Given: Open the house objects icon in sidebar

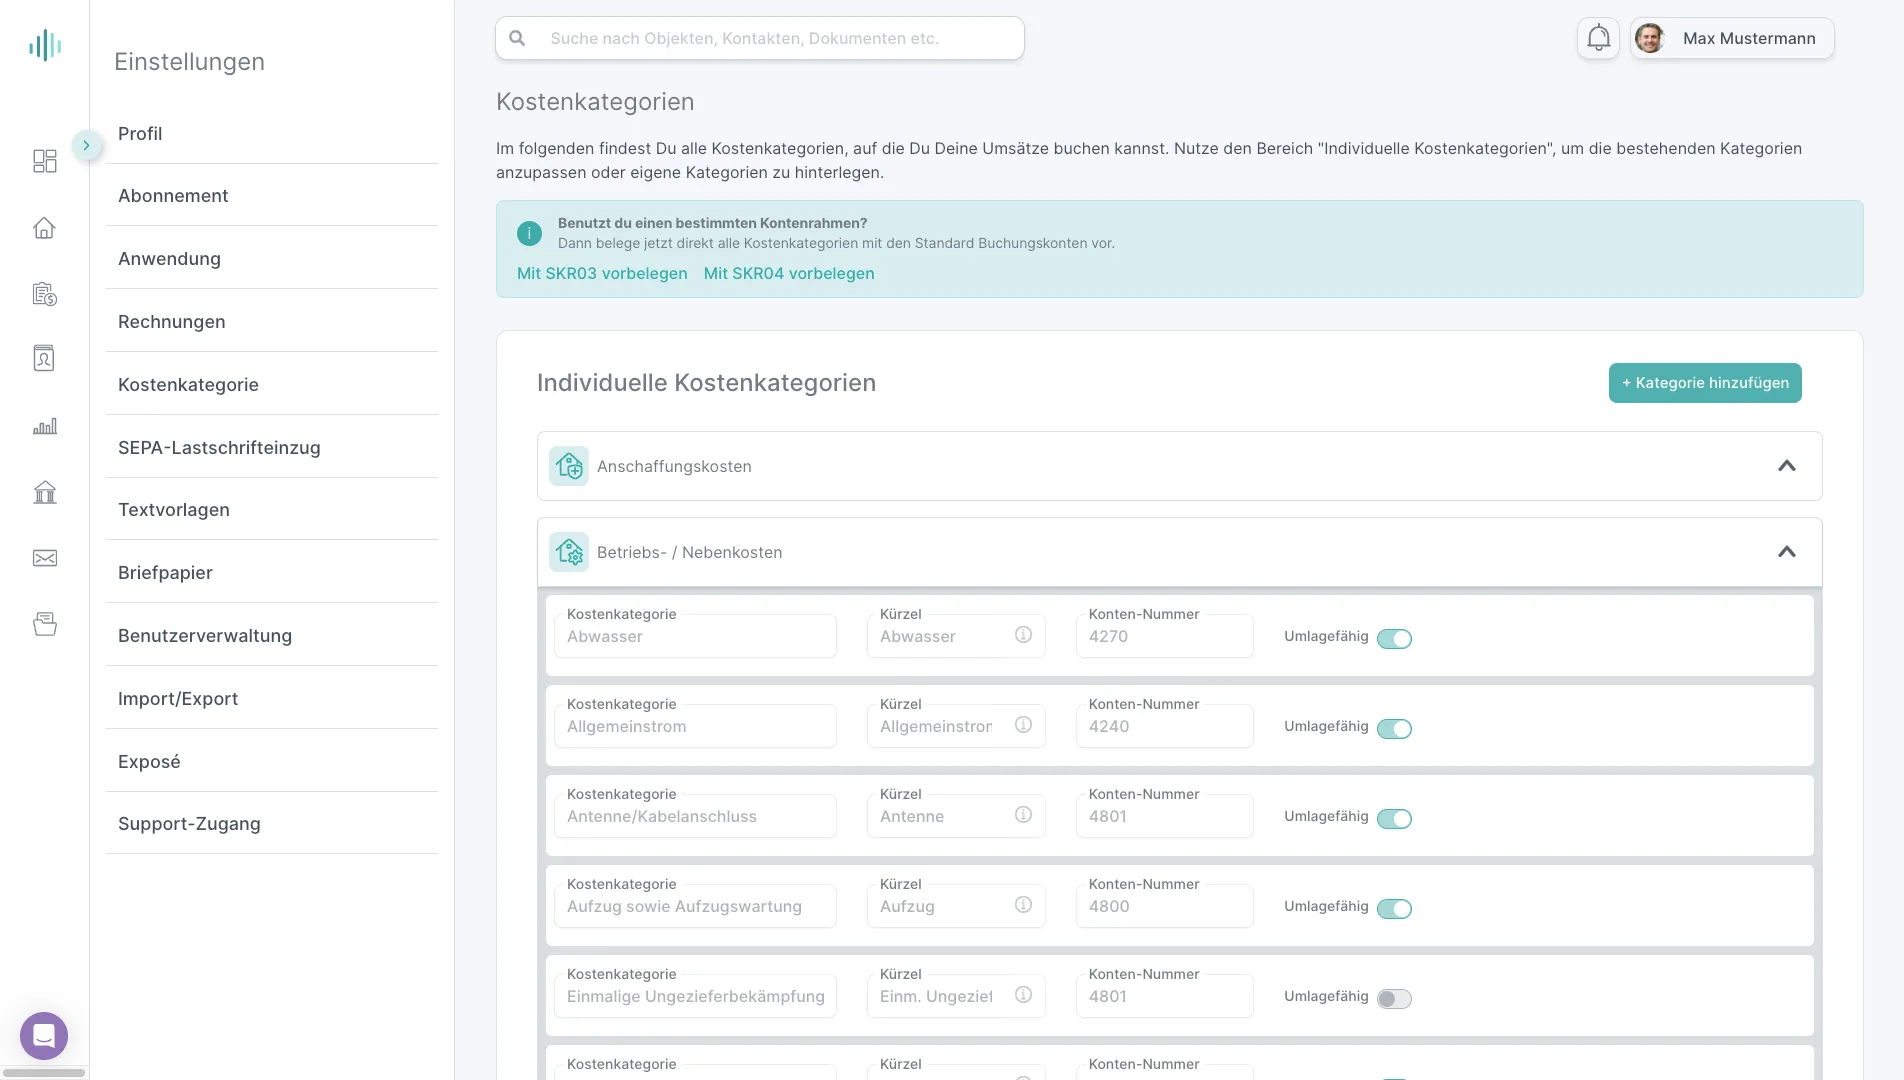Looking at the screenshot, I should 45,228.
